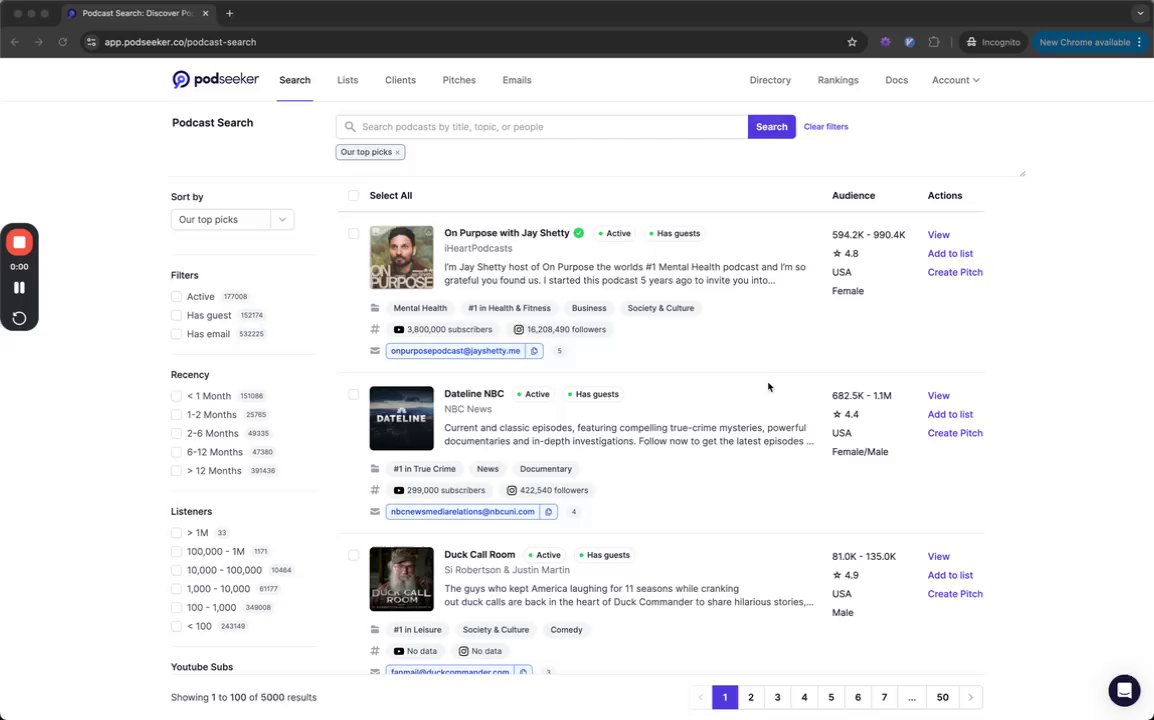This screenshot has width=1154, height=720.
Task: Click Clear filters link
Action: click(x=826, y=127)
